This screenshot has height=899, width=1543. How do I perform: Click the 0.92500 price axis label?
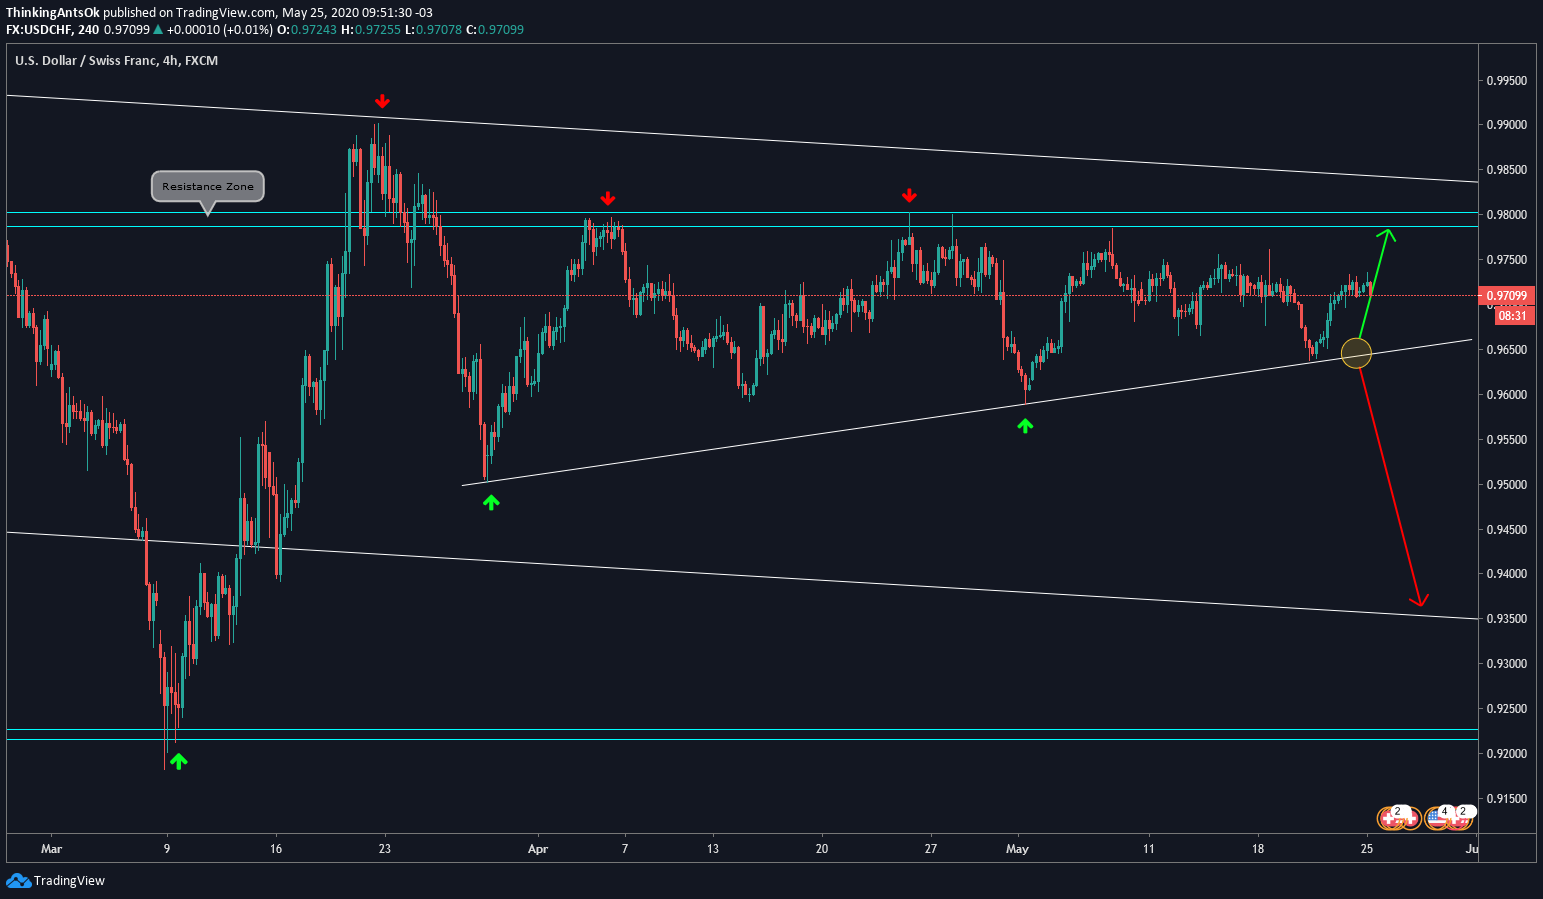1505,709
